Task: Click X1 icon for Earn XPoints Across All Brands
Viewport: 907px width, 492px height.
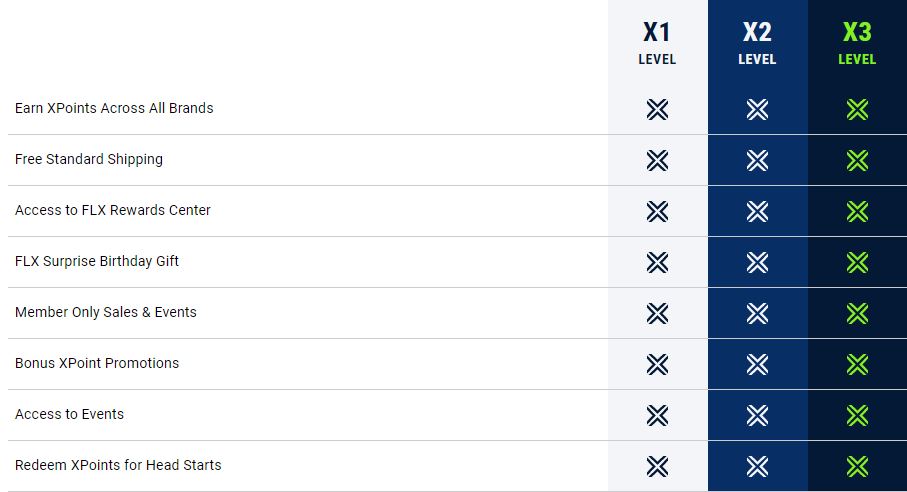Action: pos(657,109)
